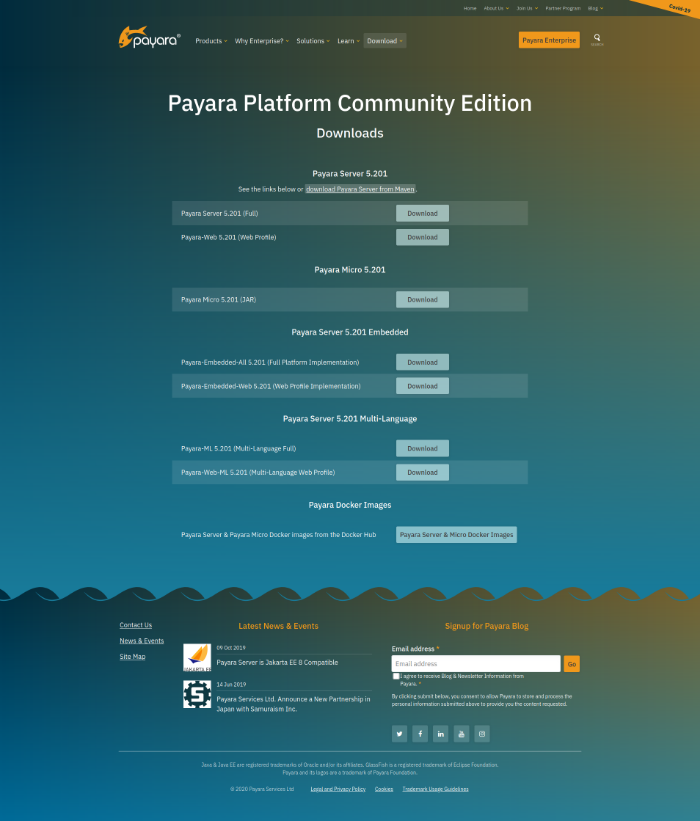Focus the Email address input field
700x821 pixels.
[476, 663]
